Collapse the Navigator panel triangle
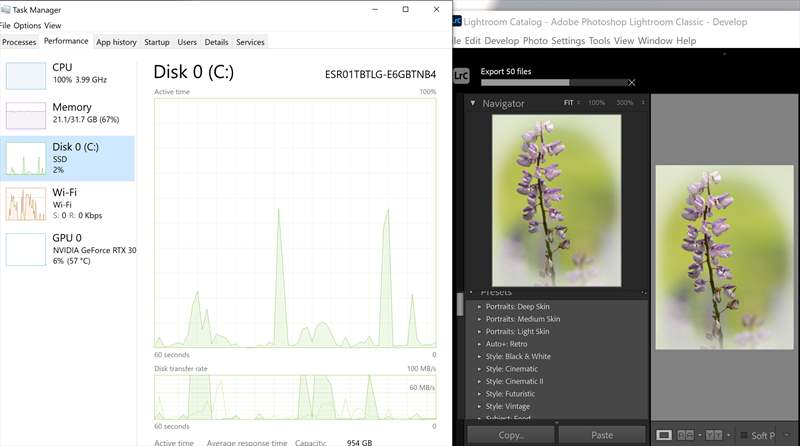Viewport: 800px width, 446px height. tap(473, 103)
